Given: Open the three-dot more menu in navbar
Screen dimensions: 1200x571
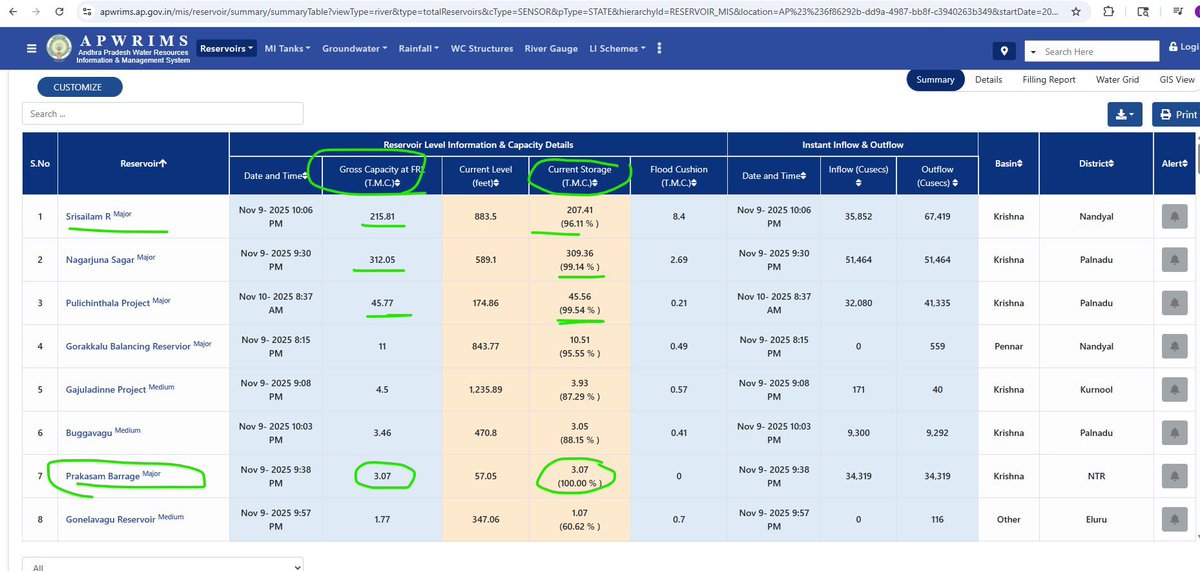Looking at the screenshot, I should [659, 48].
